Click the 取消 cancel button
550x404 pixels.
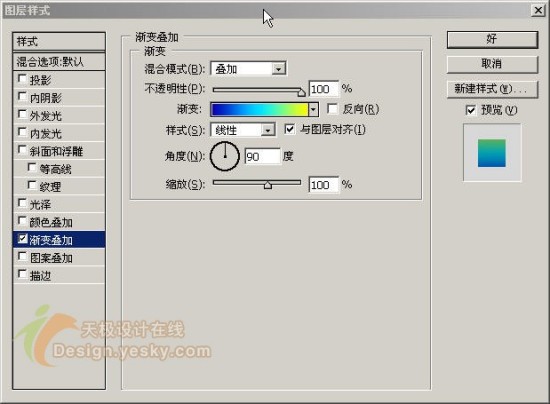[x=492, y=64]
